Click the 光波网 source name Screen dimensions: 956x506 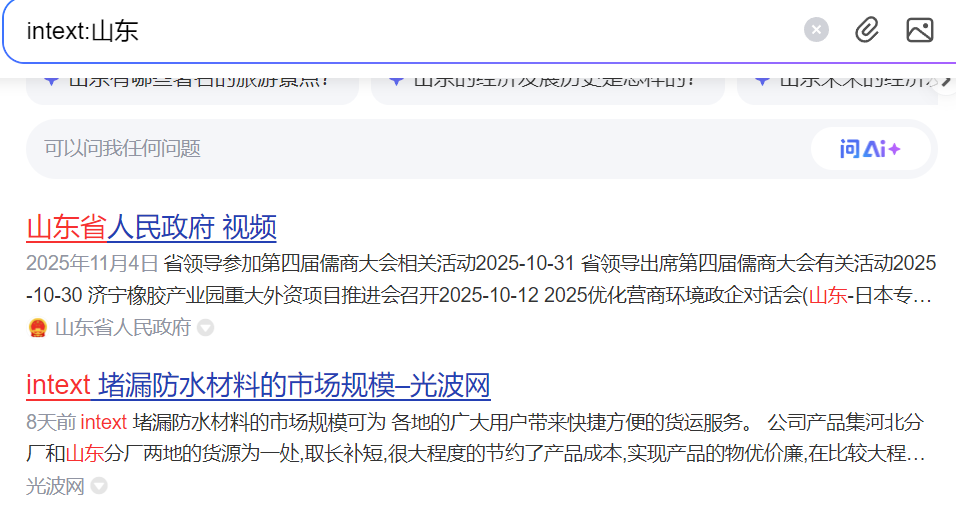tap(55, 486)
